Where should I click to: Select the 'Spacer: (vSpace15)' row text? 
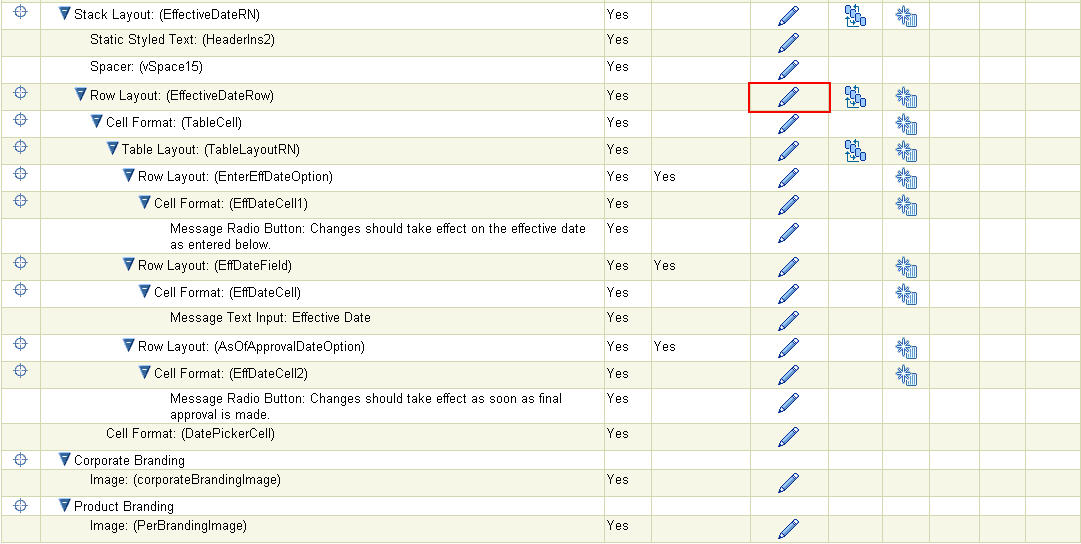pos(146,67)
